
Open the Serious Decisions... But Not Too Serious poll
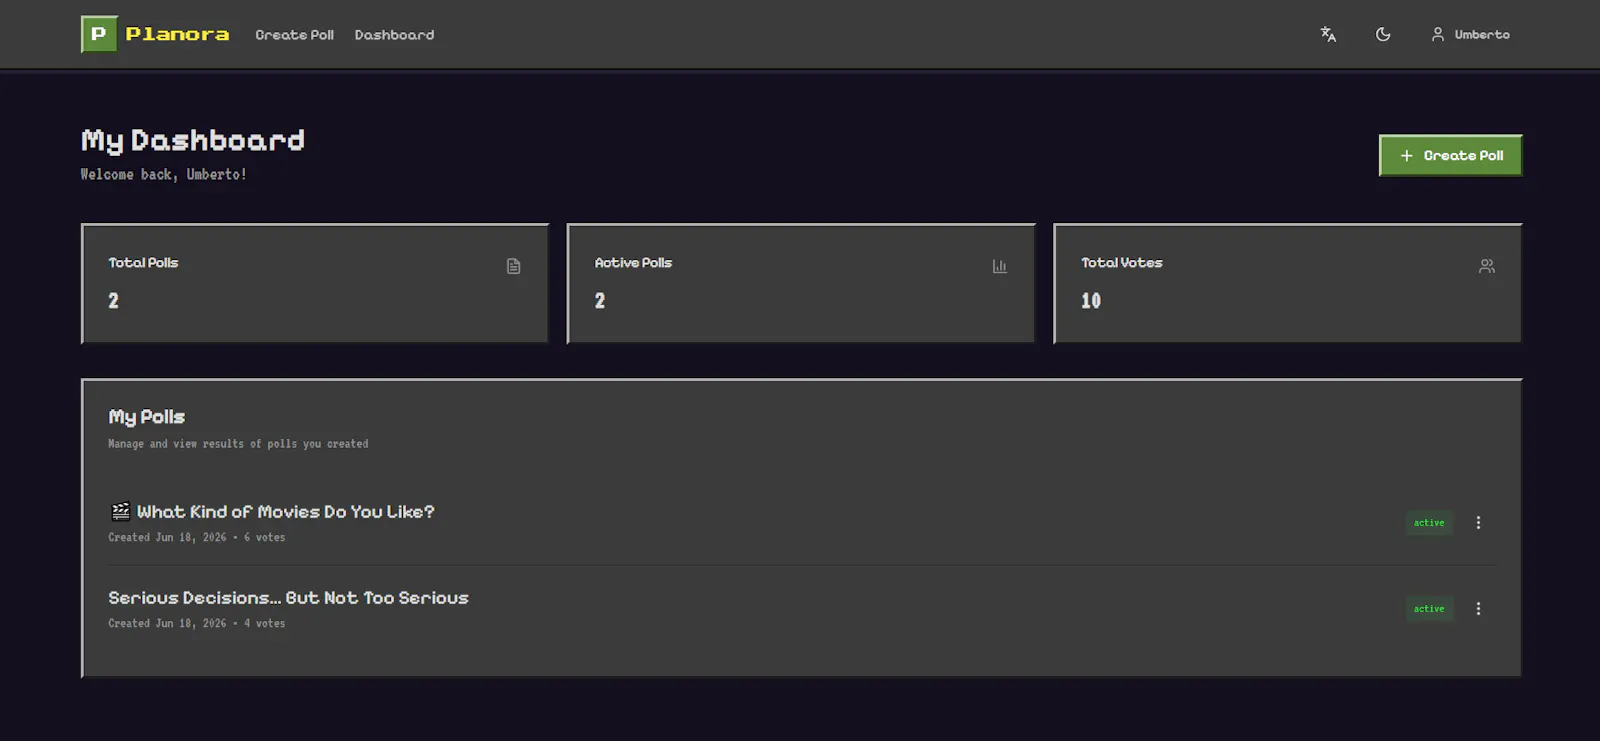click(x=288, y=598)
